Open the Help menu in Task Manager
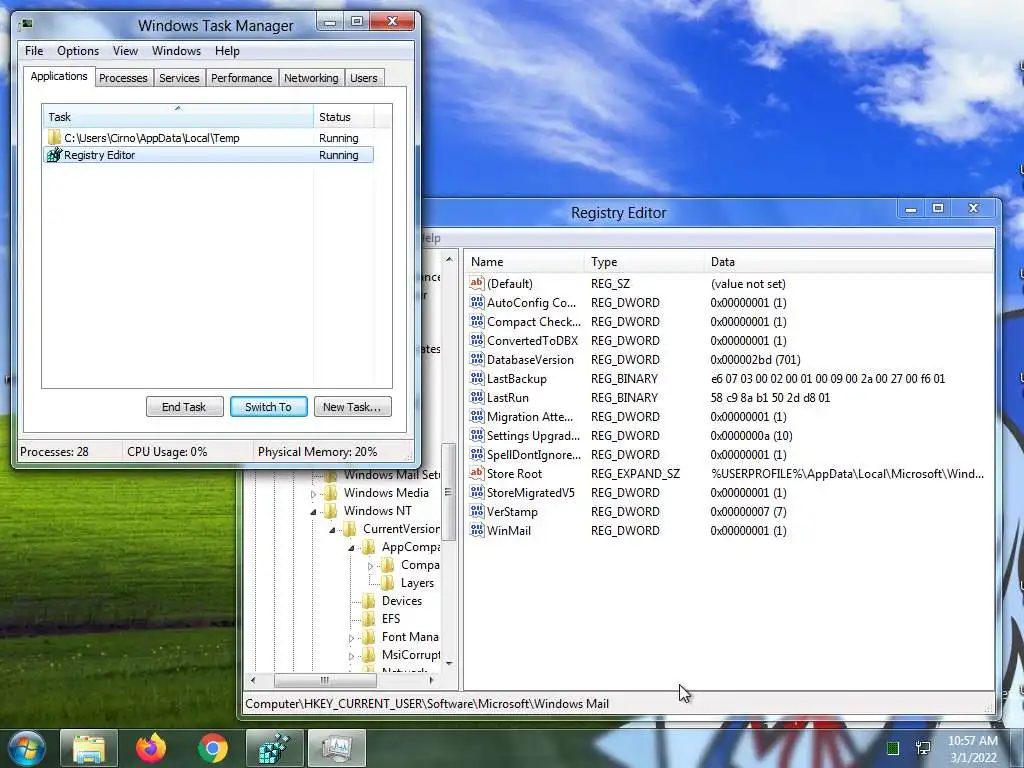This screenshot has height=768, width=1024. (227, 51)
